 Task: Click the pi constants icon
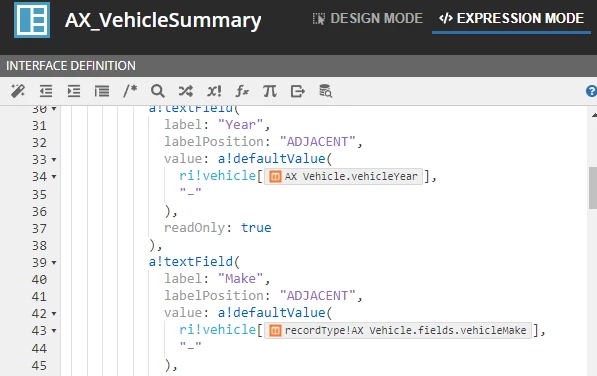(x=270, y=91)
